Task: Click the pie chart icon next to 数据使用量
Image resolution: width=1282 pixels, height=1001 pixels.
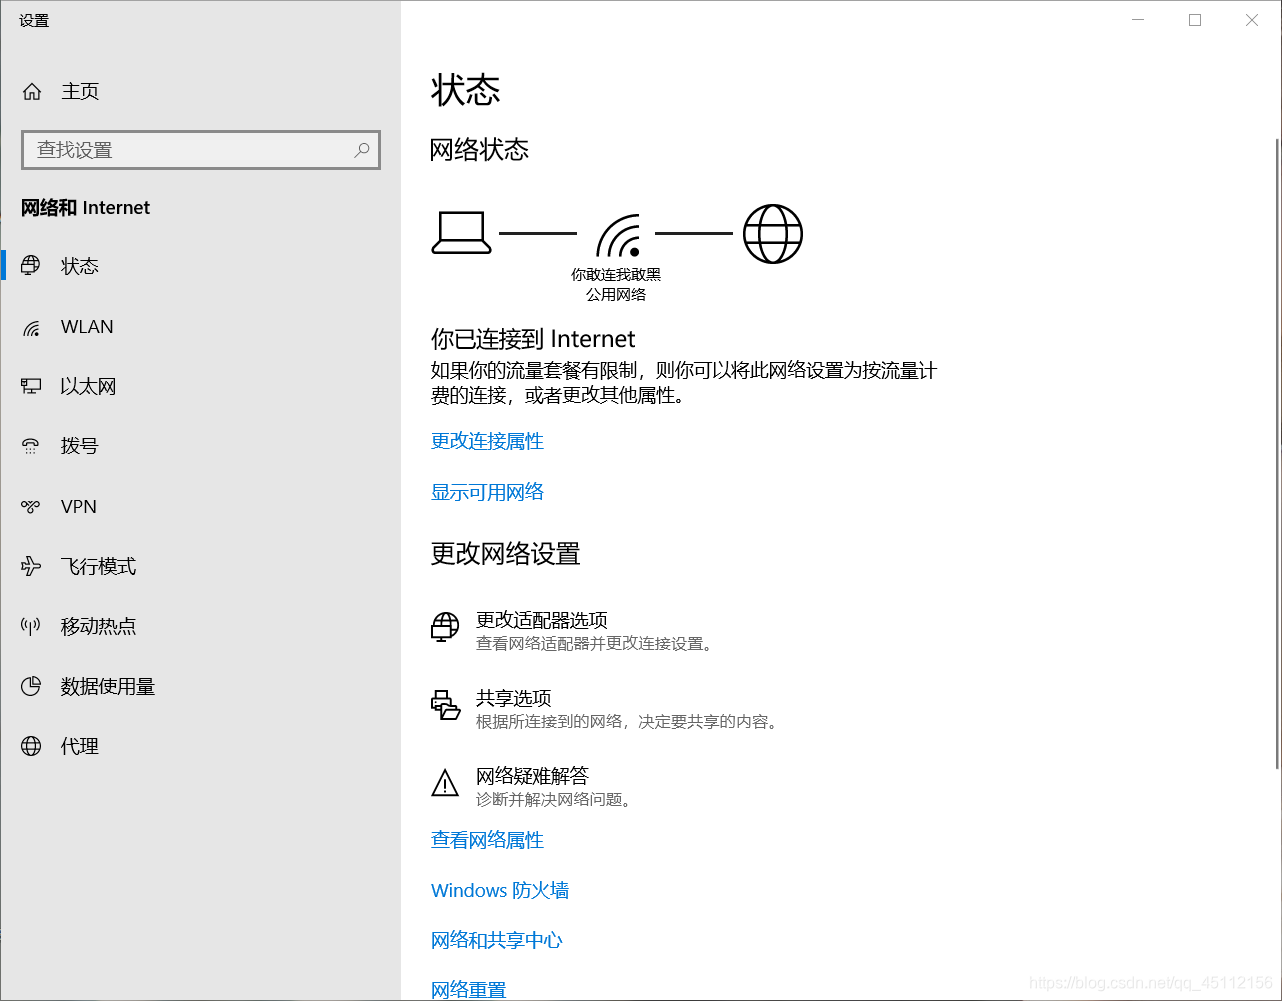Action: [x=31, y=686]
